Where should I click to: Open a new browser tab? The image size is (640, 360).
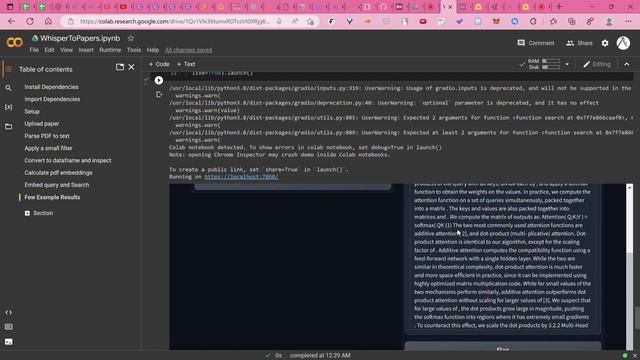[x=559, y=7]
